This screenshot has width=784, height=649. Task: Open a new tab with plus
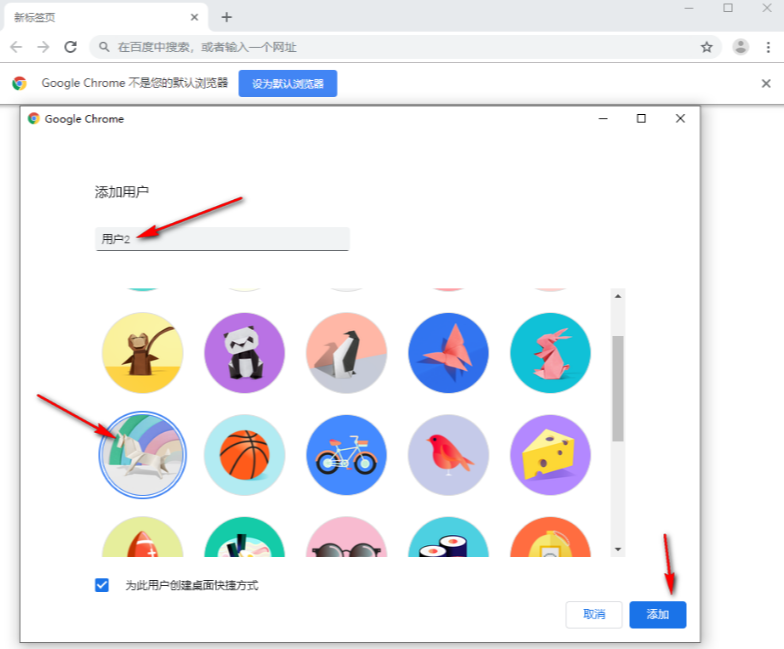point(226,18)
